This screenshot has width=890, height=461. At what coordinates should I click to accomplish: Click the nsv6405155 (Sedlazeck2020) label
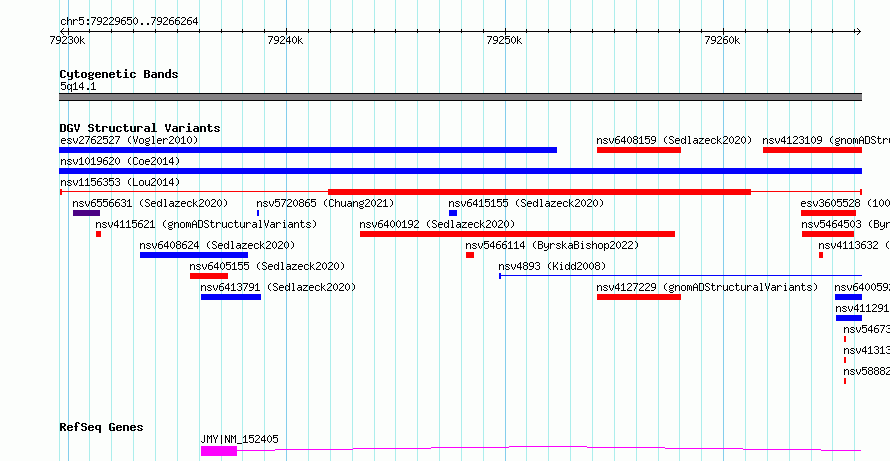click(x=267, y=266)
